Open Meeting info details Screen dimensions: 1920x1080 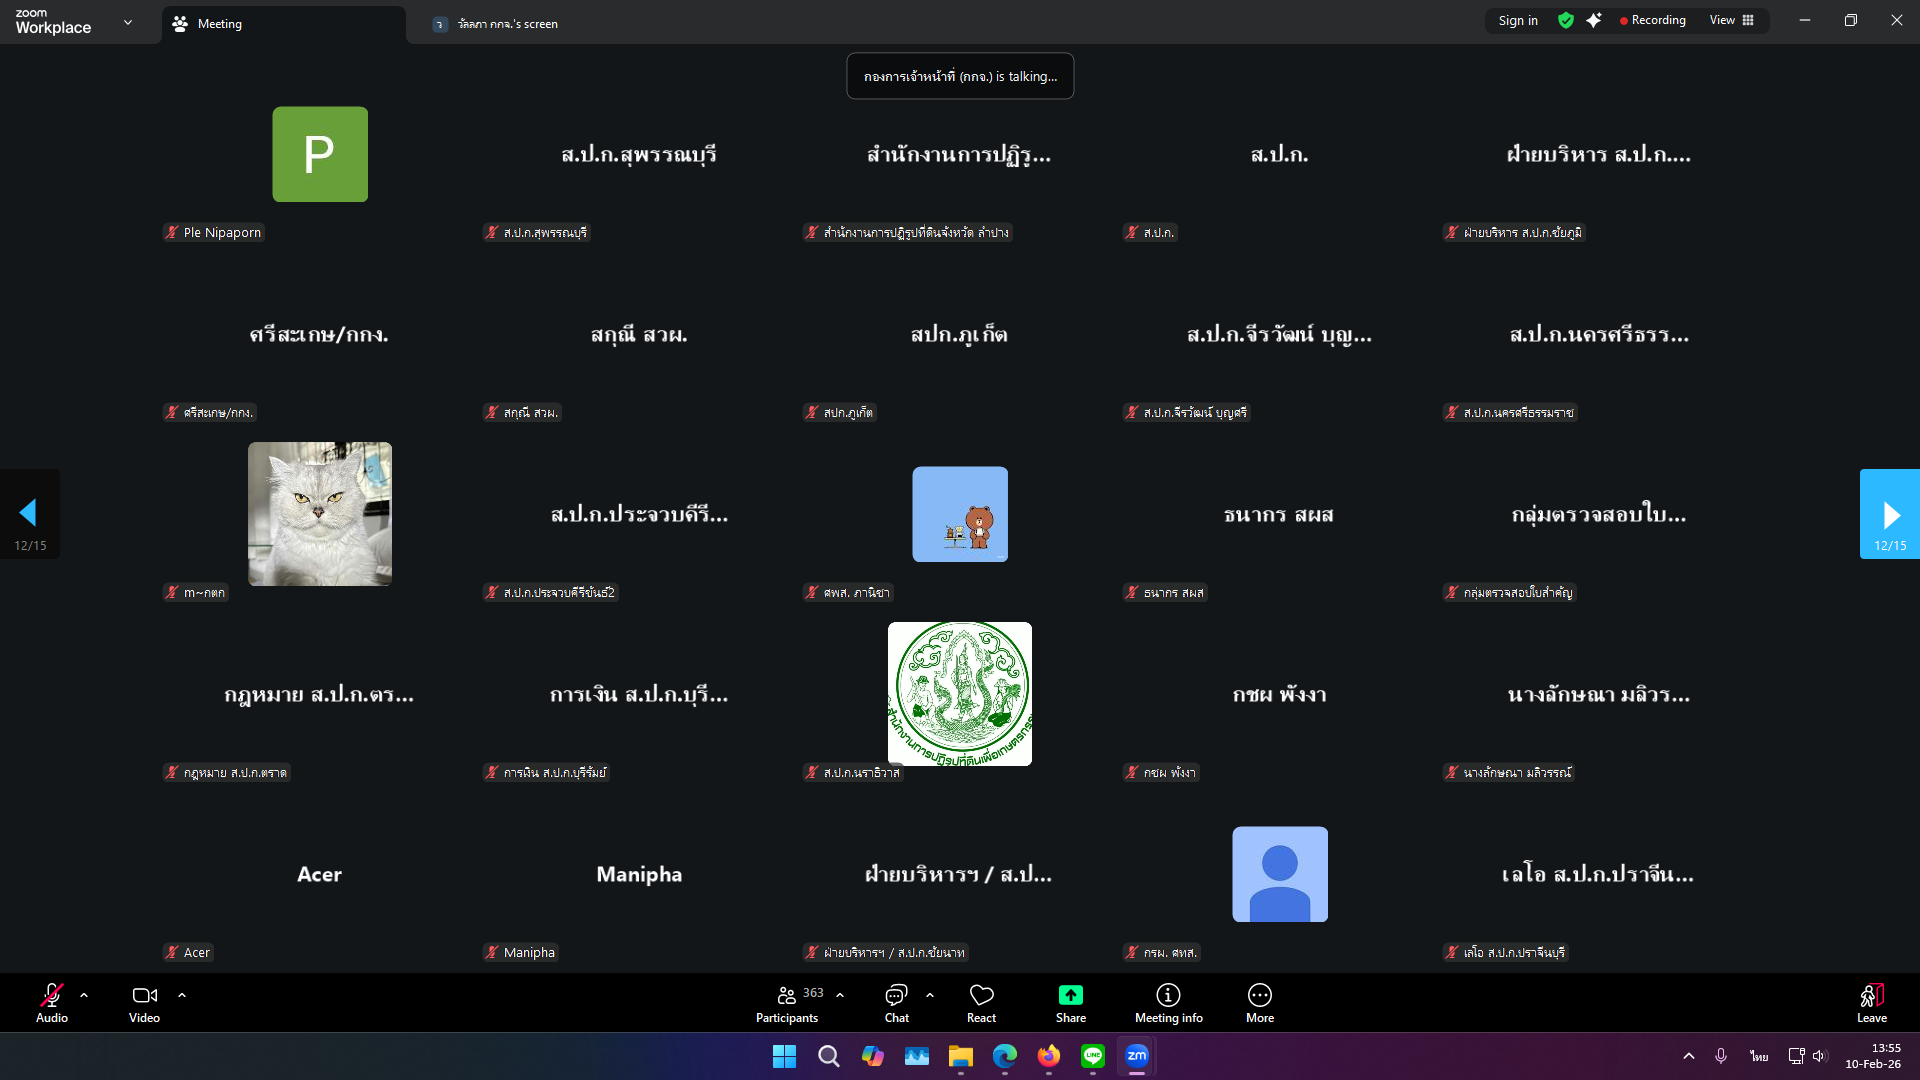tap(1168, 1003)
